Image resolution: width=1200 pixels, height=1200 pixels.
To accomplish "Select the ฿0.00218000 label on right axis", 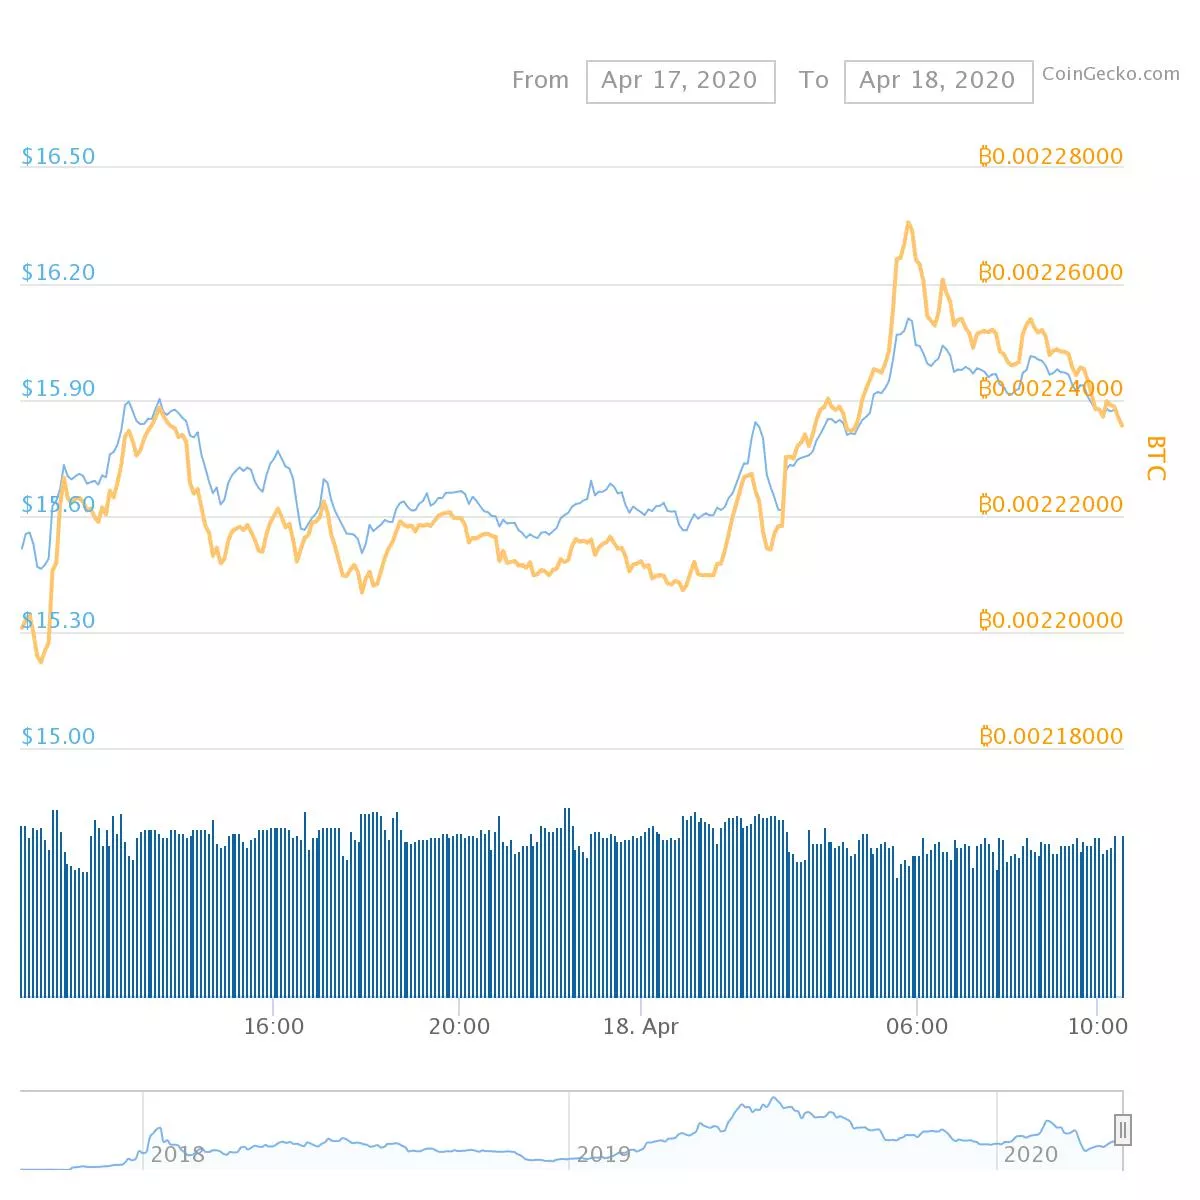I will coord(1050,736).
